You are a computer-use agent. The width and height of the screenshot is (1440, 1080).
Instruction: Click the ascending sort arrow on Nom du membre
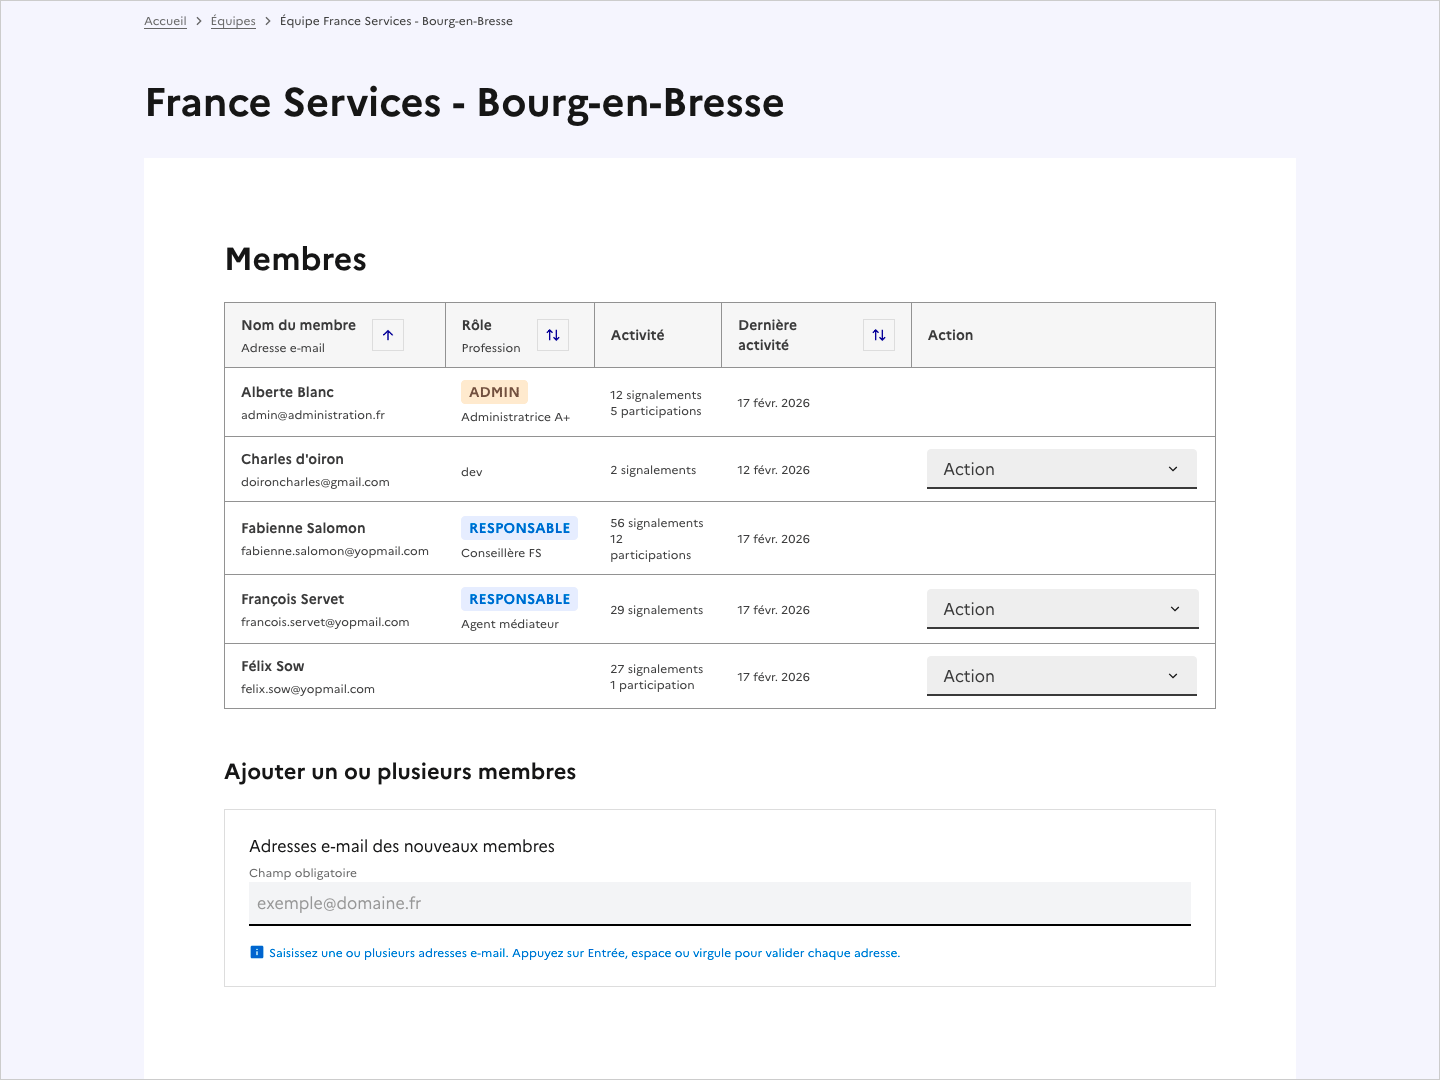coord(387,335)
